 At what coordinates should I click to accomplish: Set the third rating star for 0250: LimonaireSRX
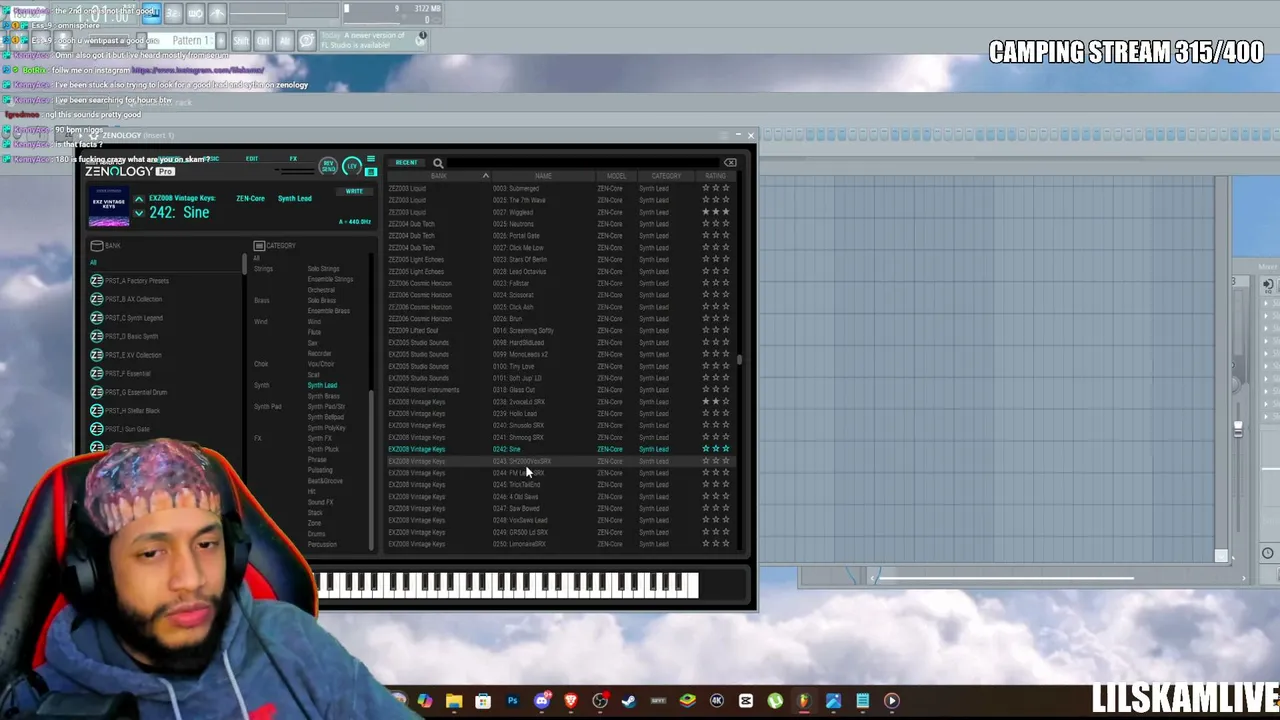point(725,544)
